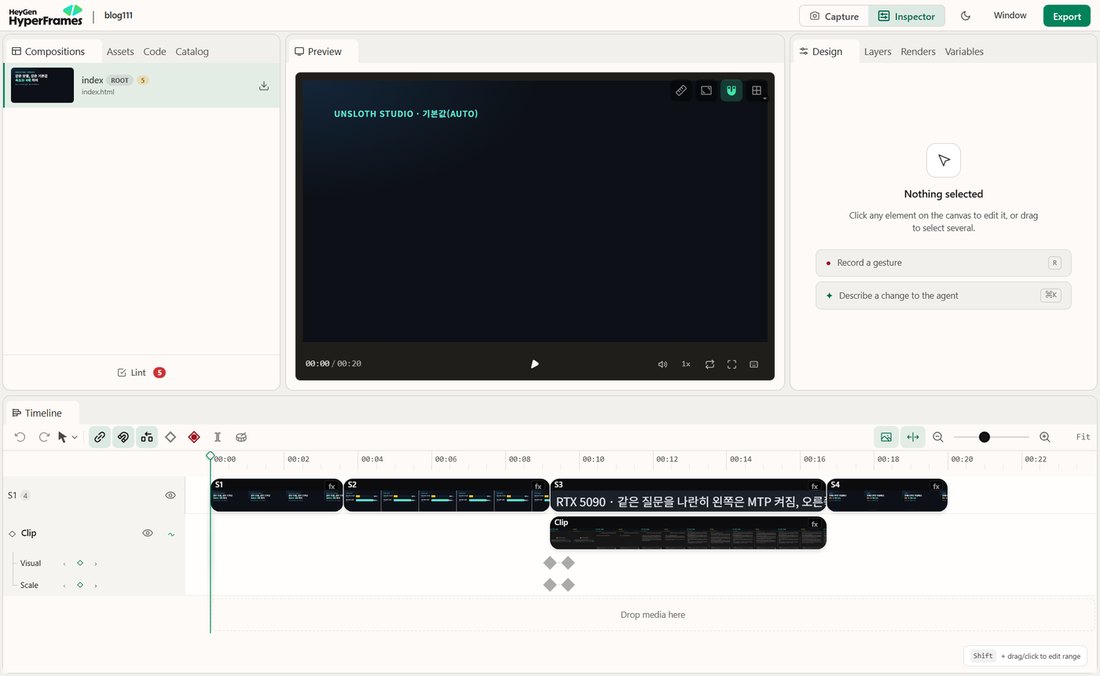Switch to dark mode moon icon
The width and height of the screenshot is (1100, 676).
click(x=965, y=15)
